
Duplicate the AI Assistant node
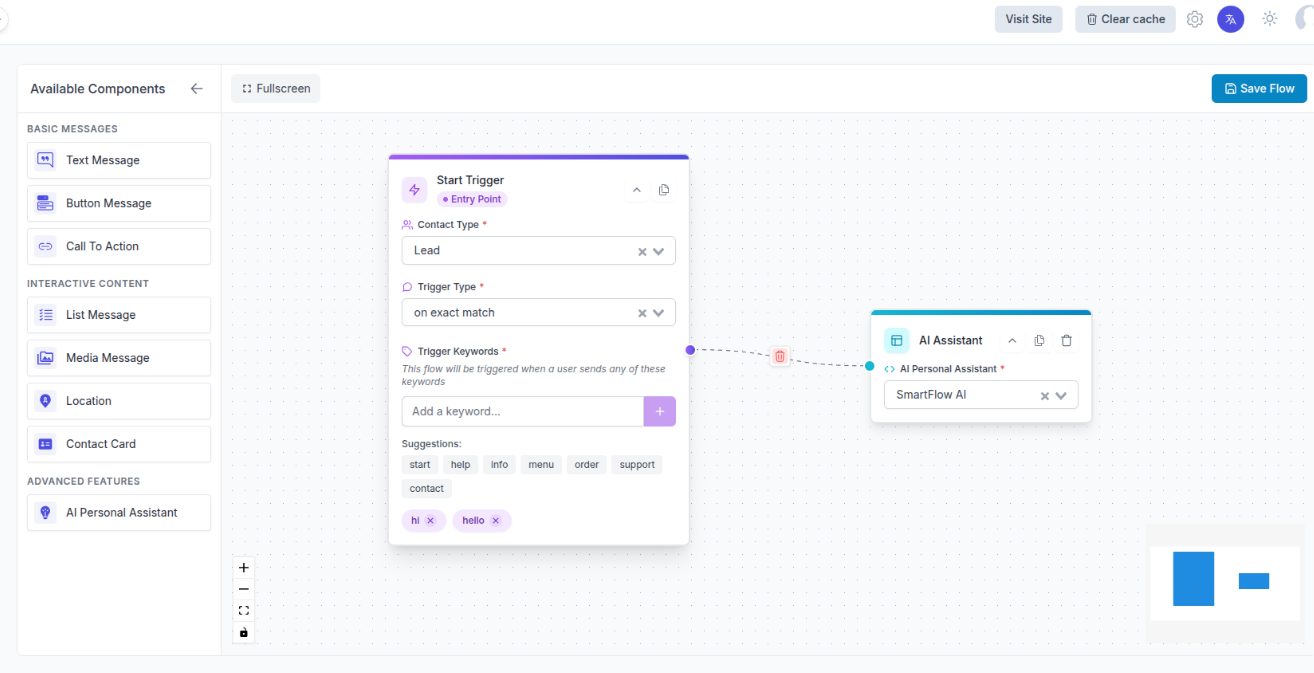(x=1039, y=340)
